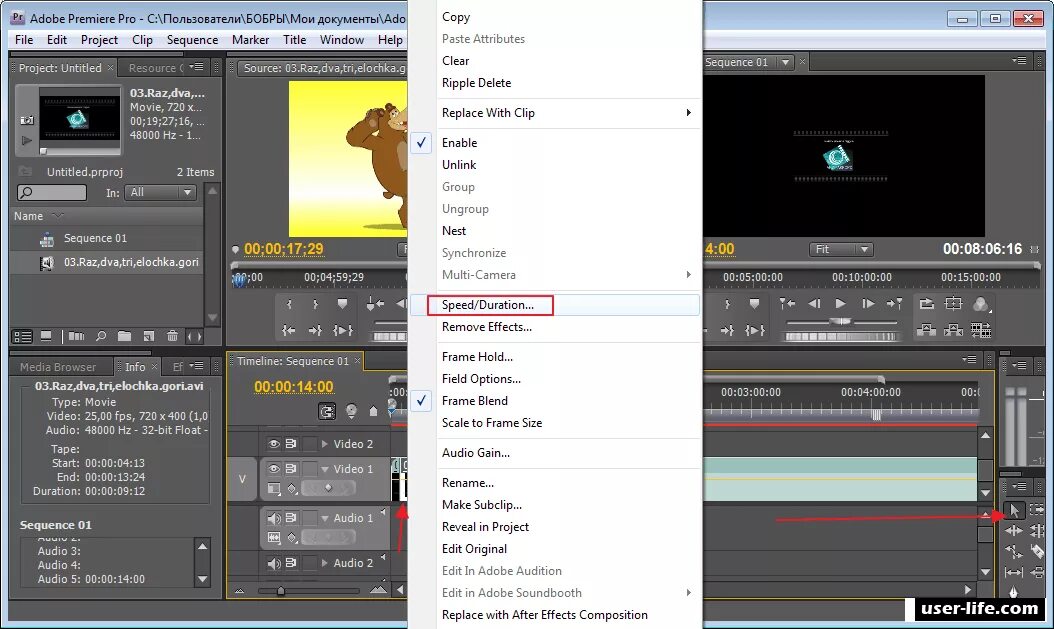Click the Extract button in Program monitor
Image resolution: width=1054 pixels, height=629 pixels.
point(953,330)
